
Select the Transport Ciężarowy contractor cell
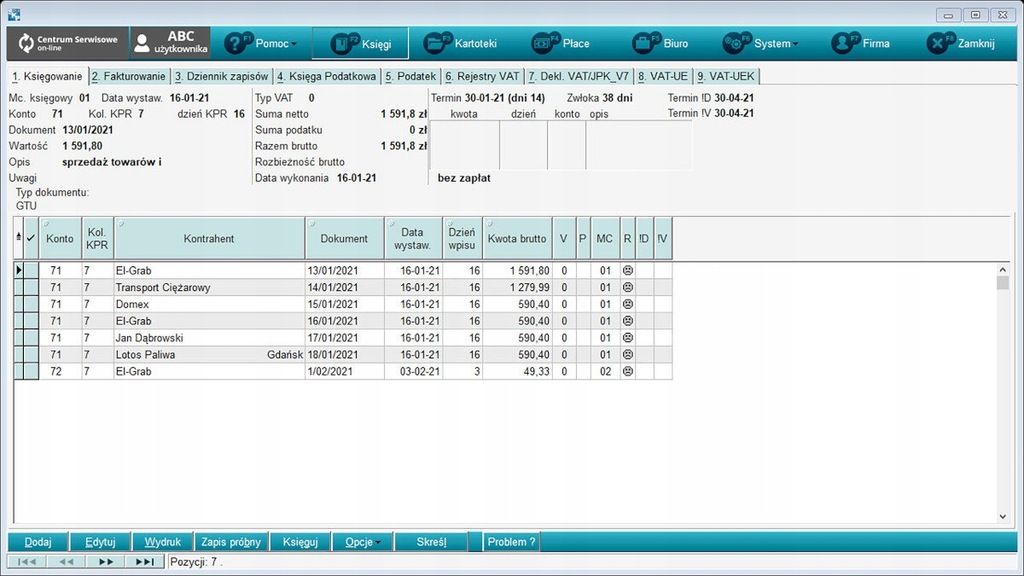click(x=209, y=287)
